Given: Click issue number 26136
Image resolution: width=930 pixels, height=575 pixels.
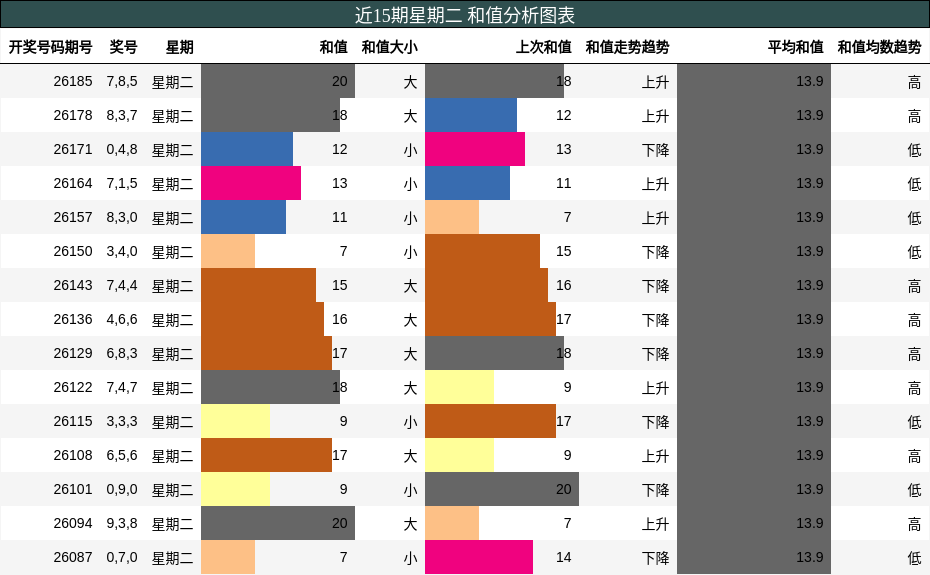Looking at the screenshot, I should (73, 319).
